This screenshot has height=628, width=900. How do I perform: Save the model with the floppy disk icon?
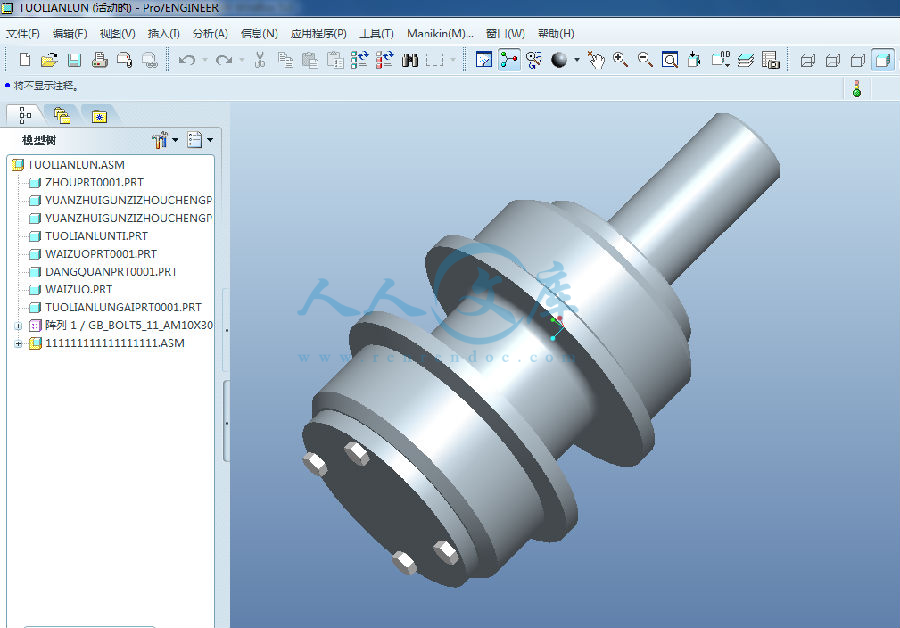pos(75,60)
